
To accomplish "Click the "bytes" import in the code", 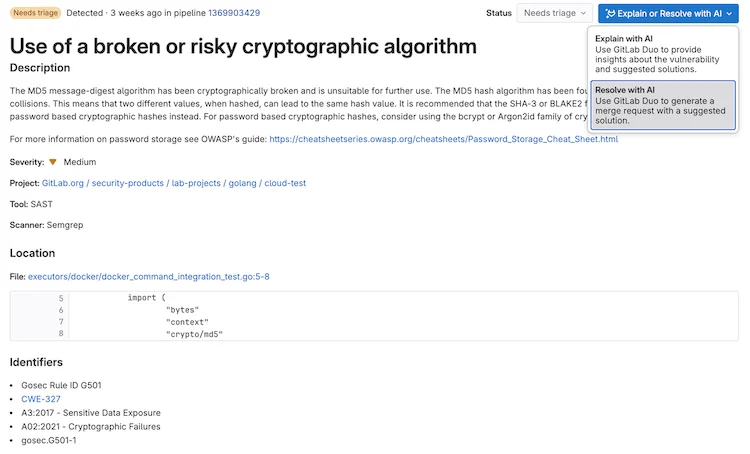I will (182, 310).
